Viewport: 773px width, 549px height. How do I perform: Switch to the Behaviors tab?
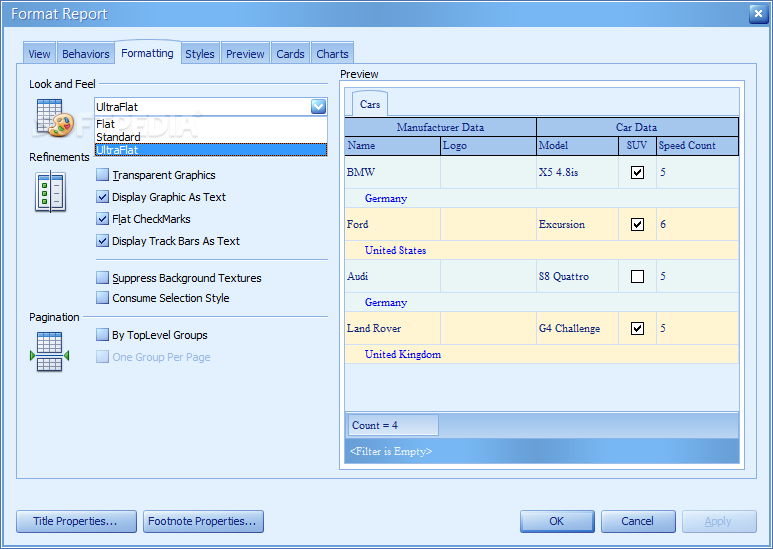coord(86,54)
